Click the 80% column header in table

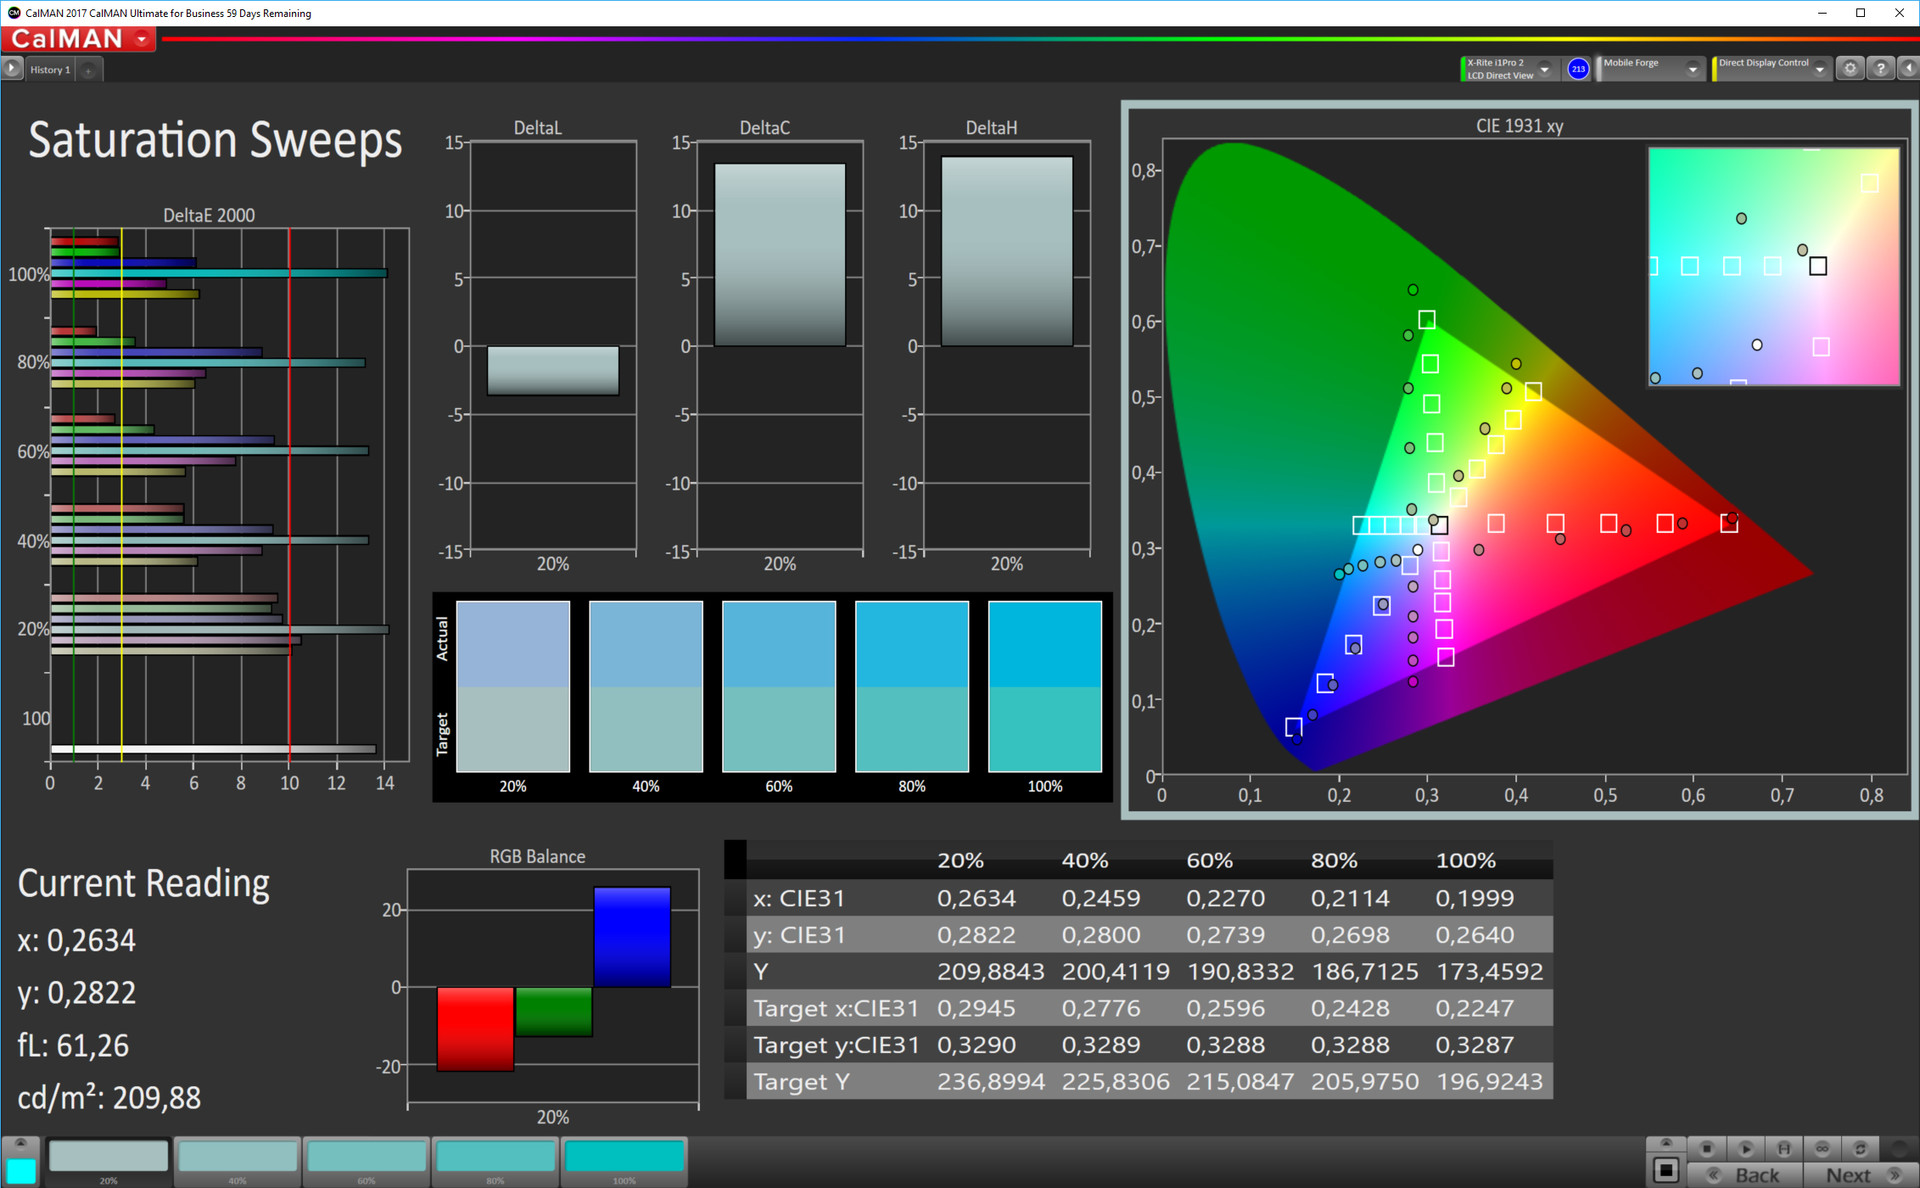tap(1334, 861)
